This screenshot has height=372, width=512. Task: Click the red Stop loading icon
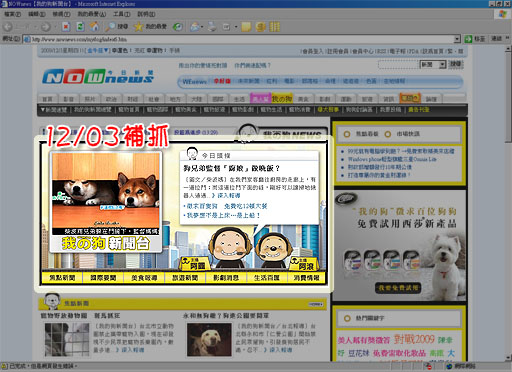[x=66, y=27]
